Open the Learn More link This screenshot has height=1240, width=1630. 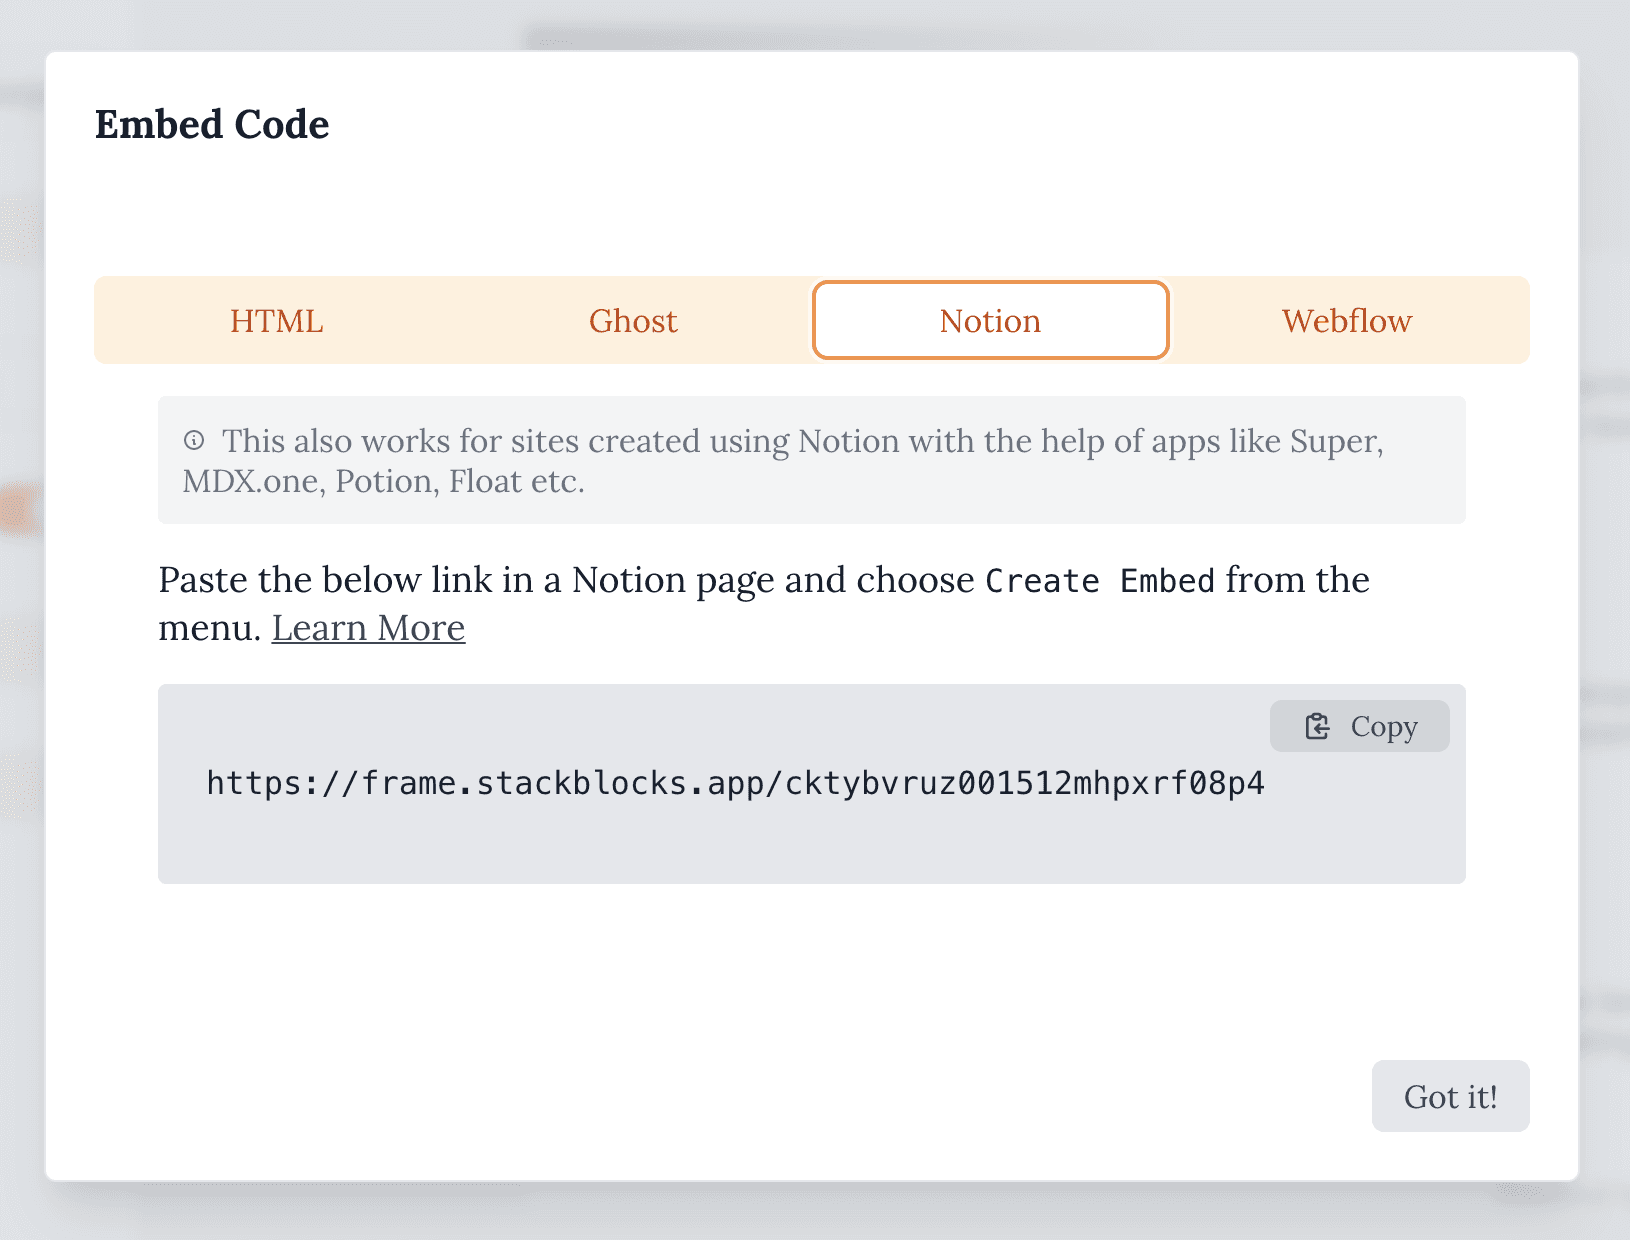pos(368,627)
